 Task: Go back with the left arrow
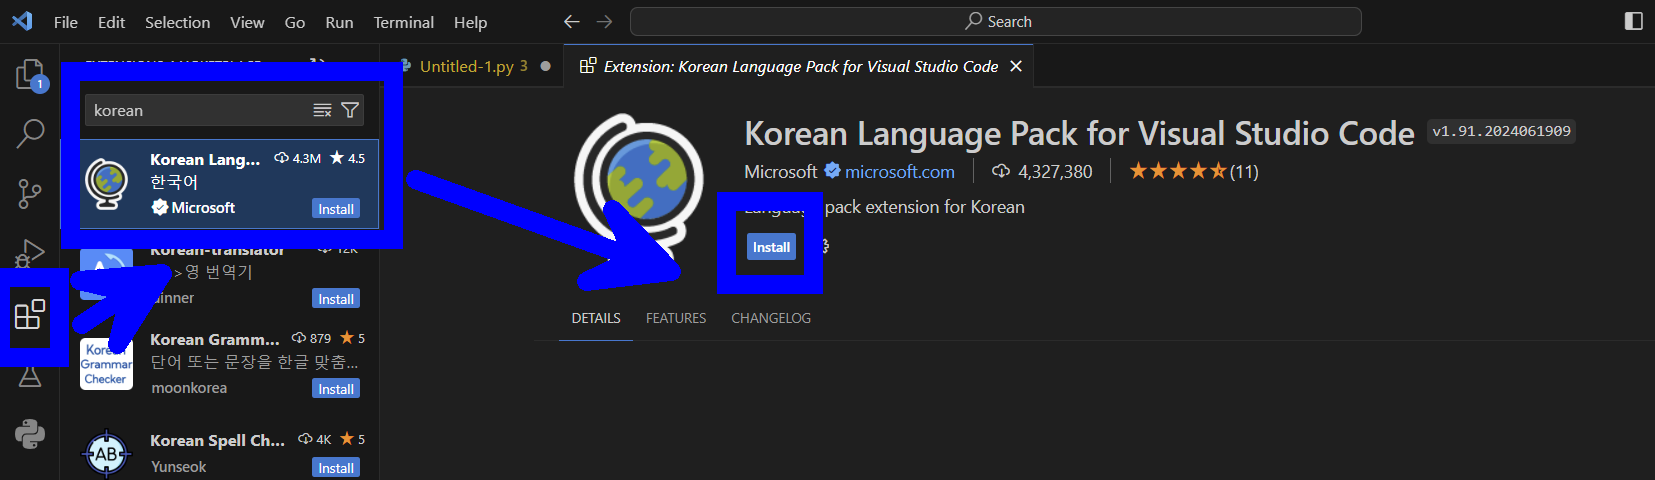coord(571,21)
